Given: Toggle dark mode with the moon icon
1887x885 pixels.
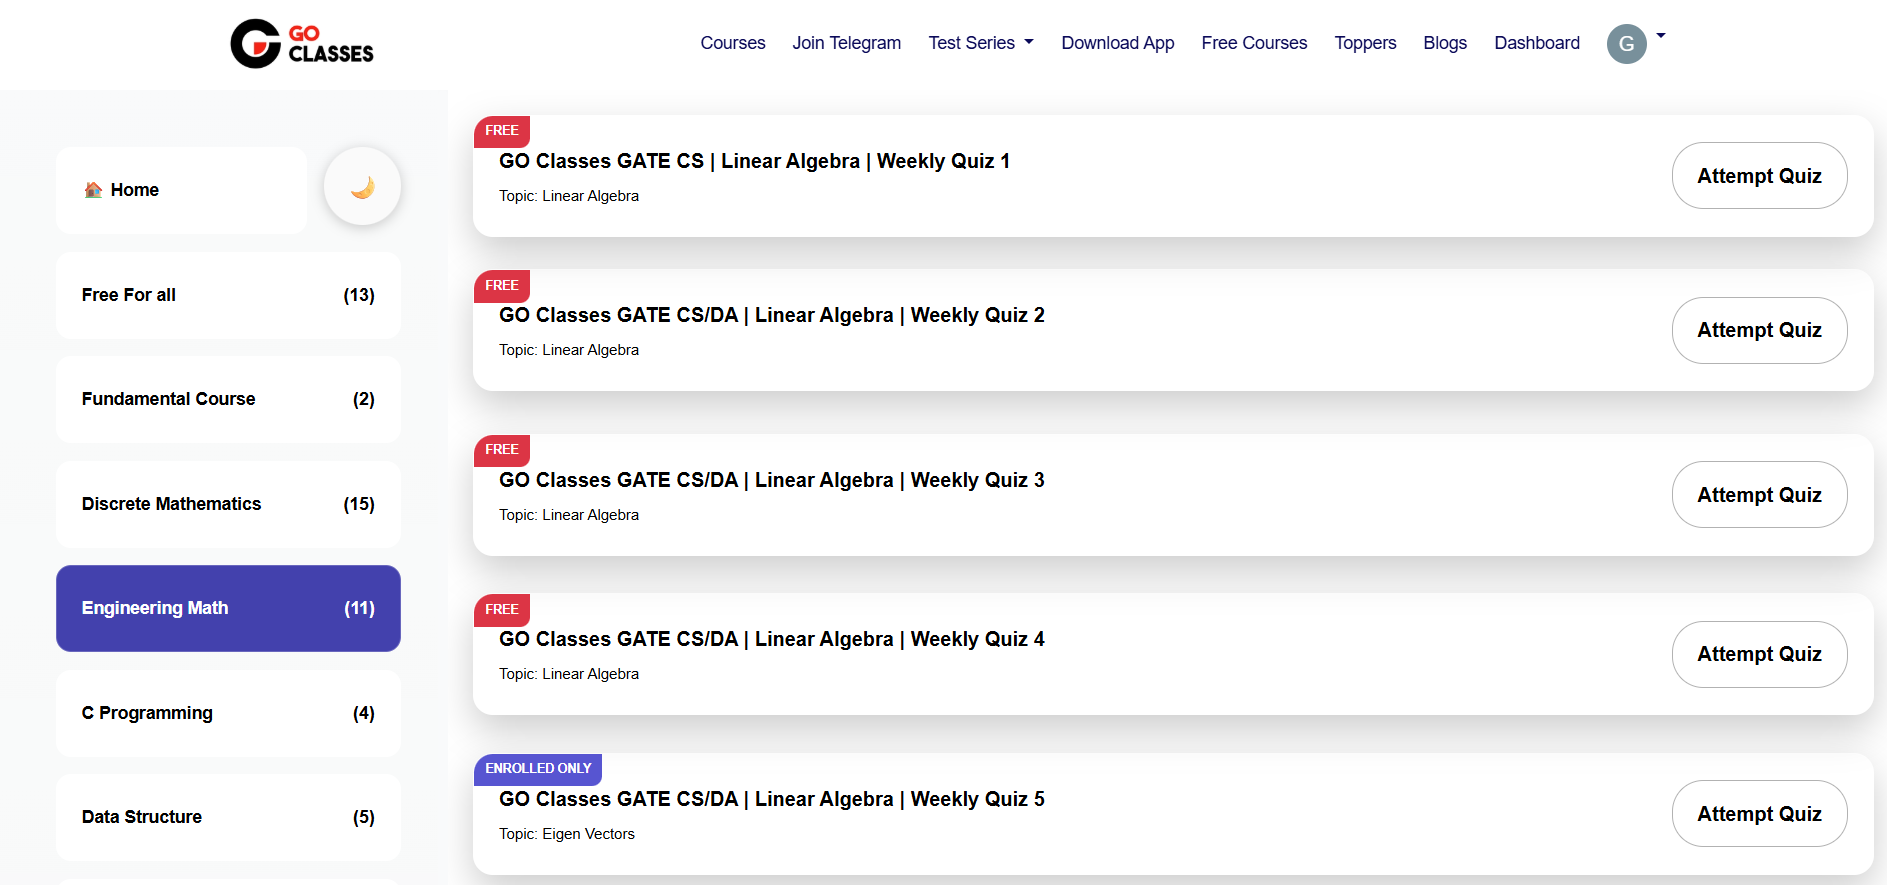Looking at the screenshot, I should coord(362,187).
